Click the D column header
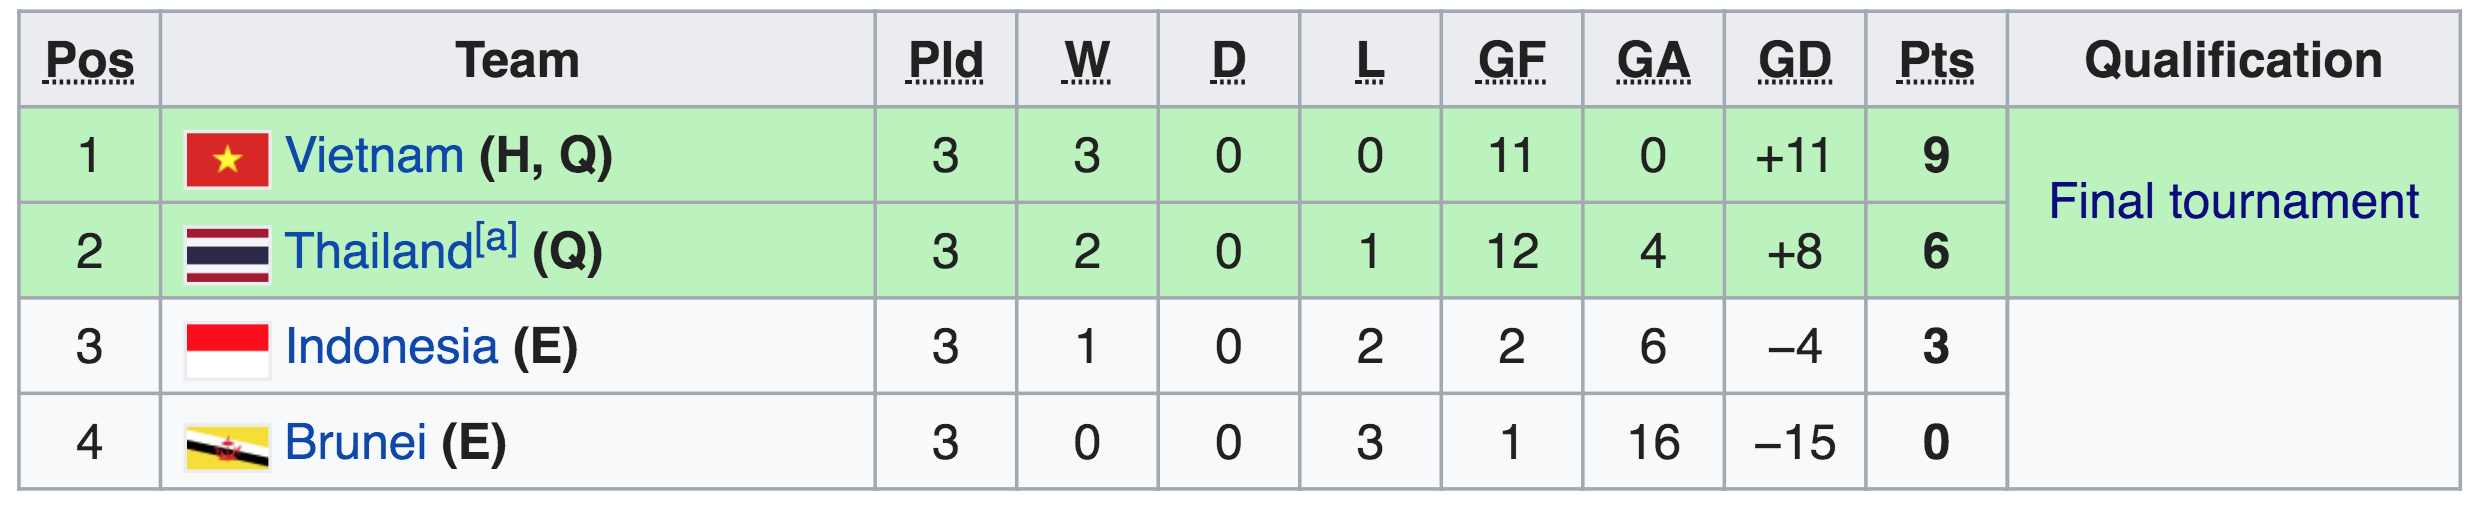 coord(1229,61)
